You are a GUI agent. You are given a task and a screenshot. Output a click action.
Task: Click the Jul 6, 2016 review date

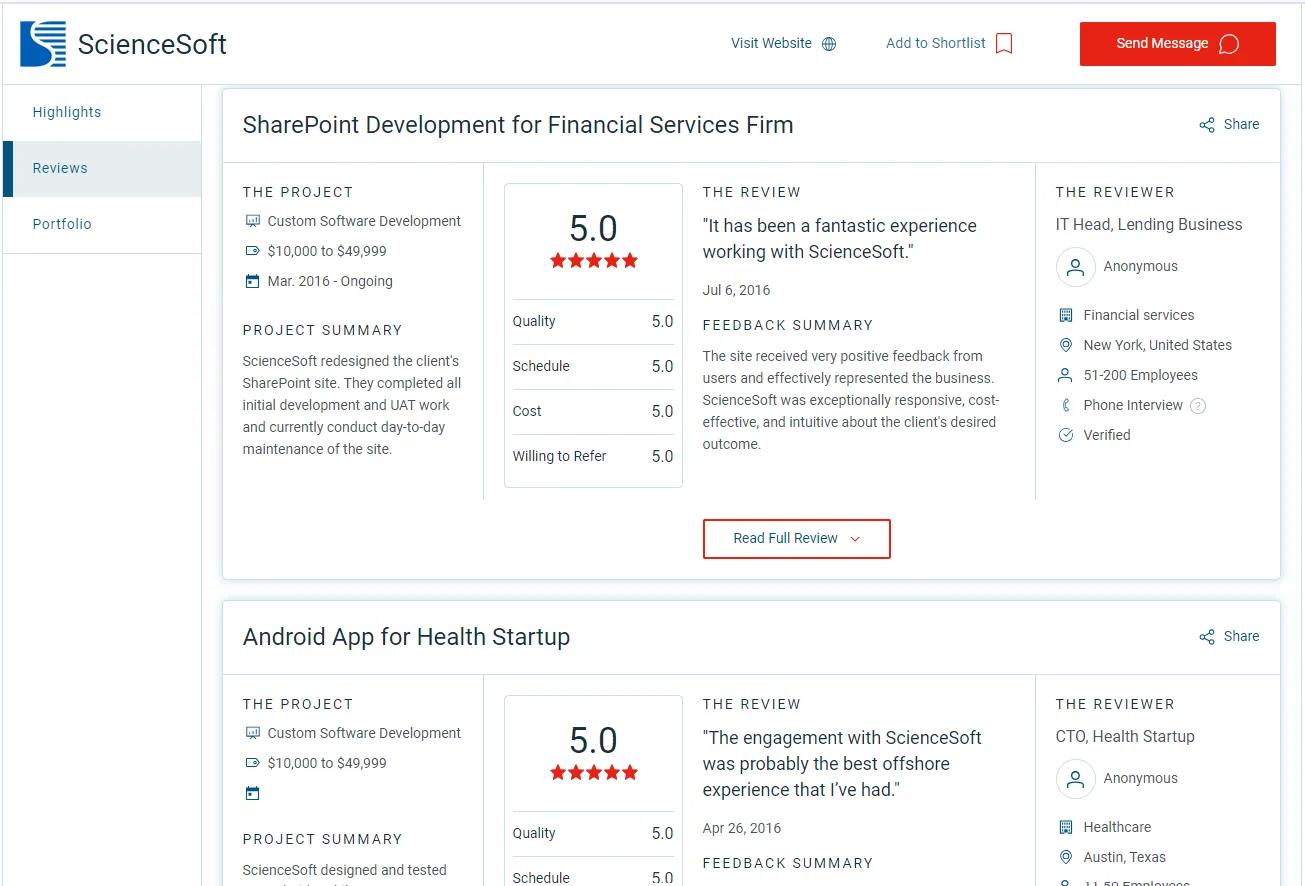(x=736, y=291)
